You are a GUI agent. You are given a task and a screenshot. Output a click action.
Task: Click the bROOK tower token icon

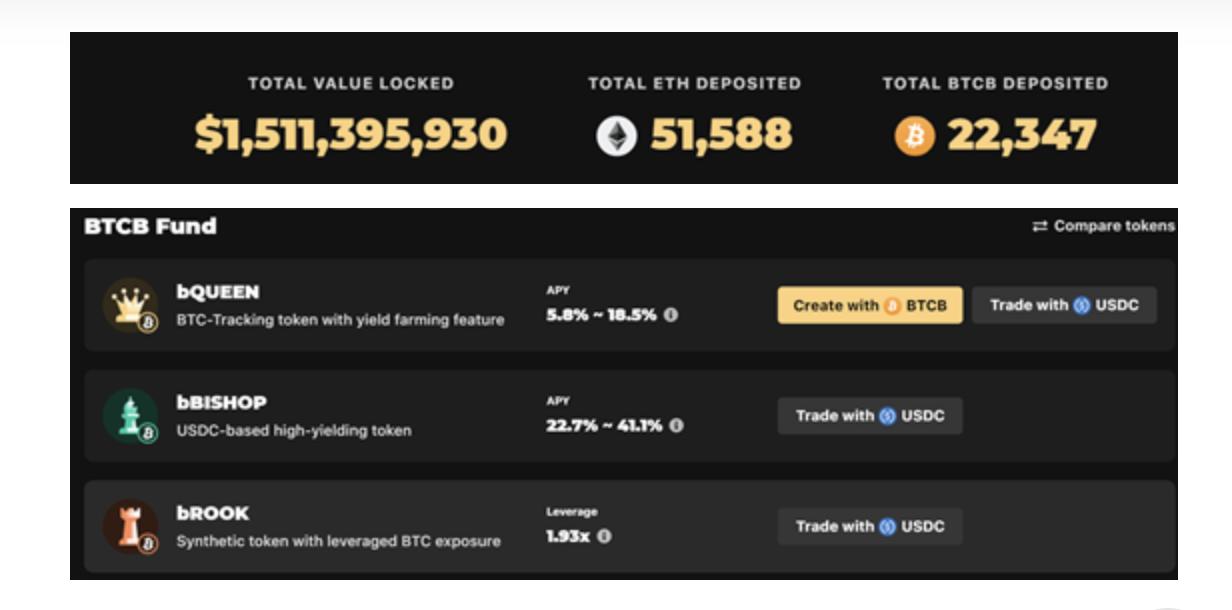click(x=131, y=526)
